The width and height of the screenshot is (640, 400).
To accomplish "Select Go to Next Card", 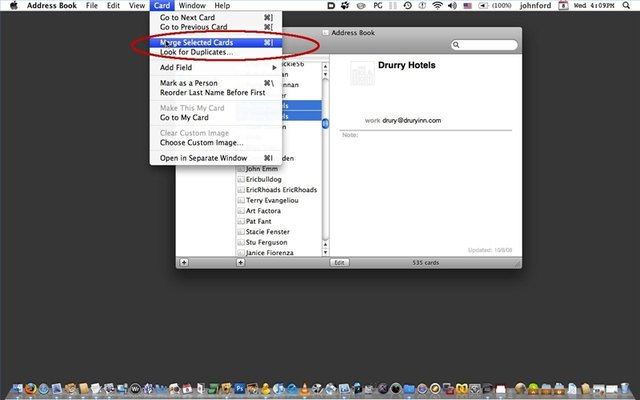I will point(216,18).
